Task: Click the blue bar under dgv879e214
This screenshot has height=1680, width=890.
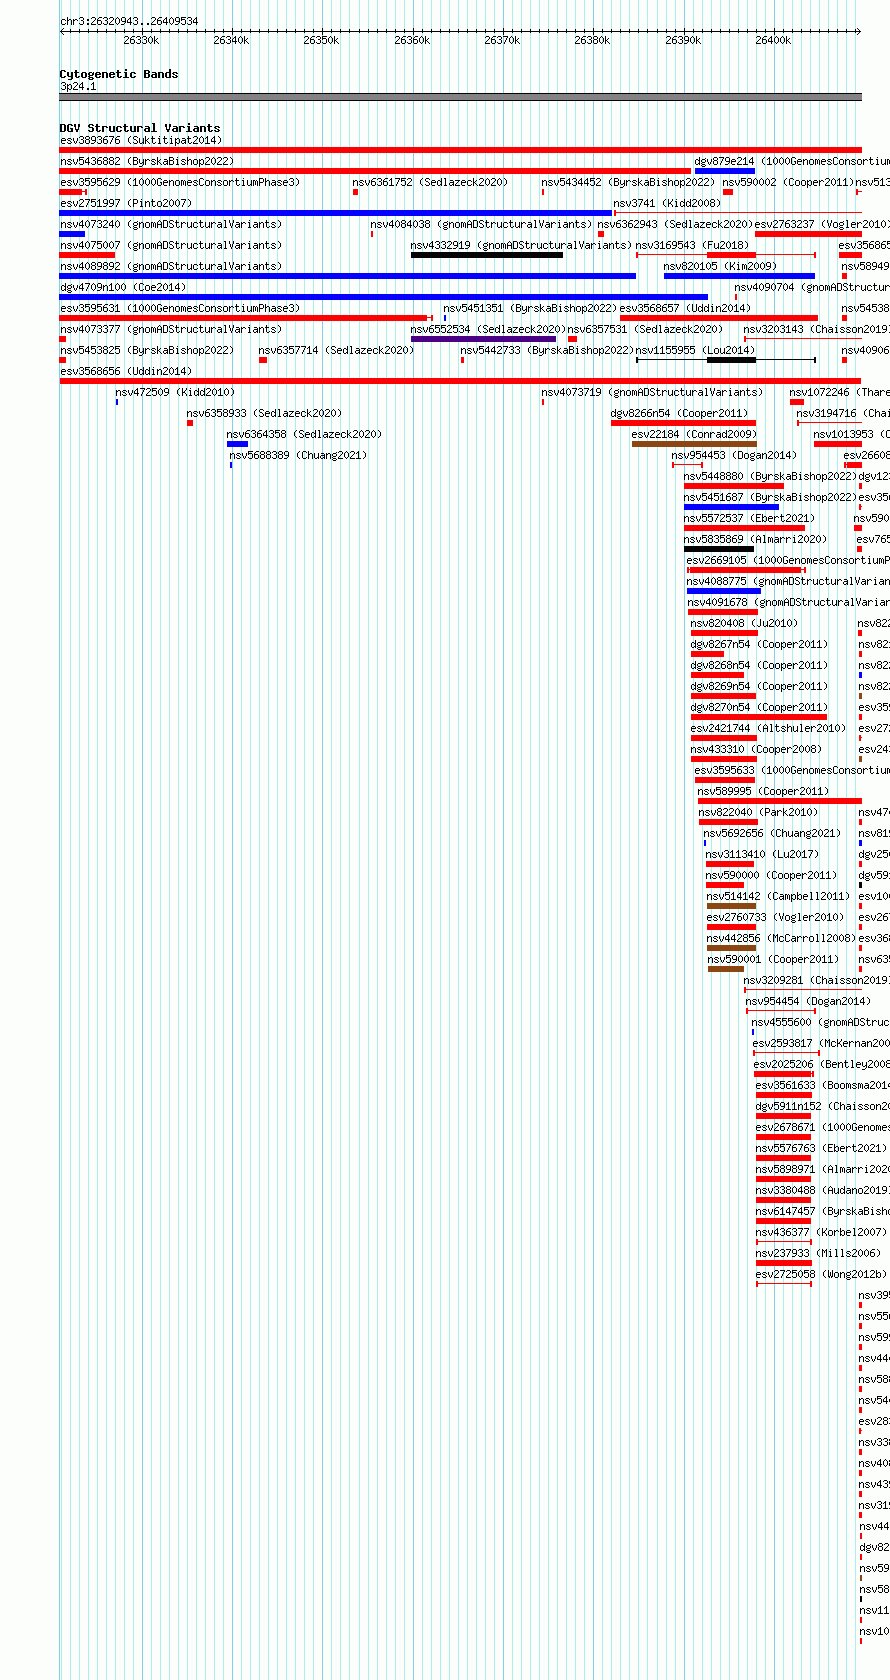Action: pyautogui.click(x=725, y=171)
